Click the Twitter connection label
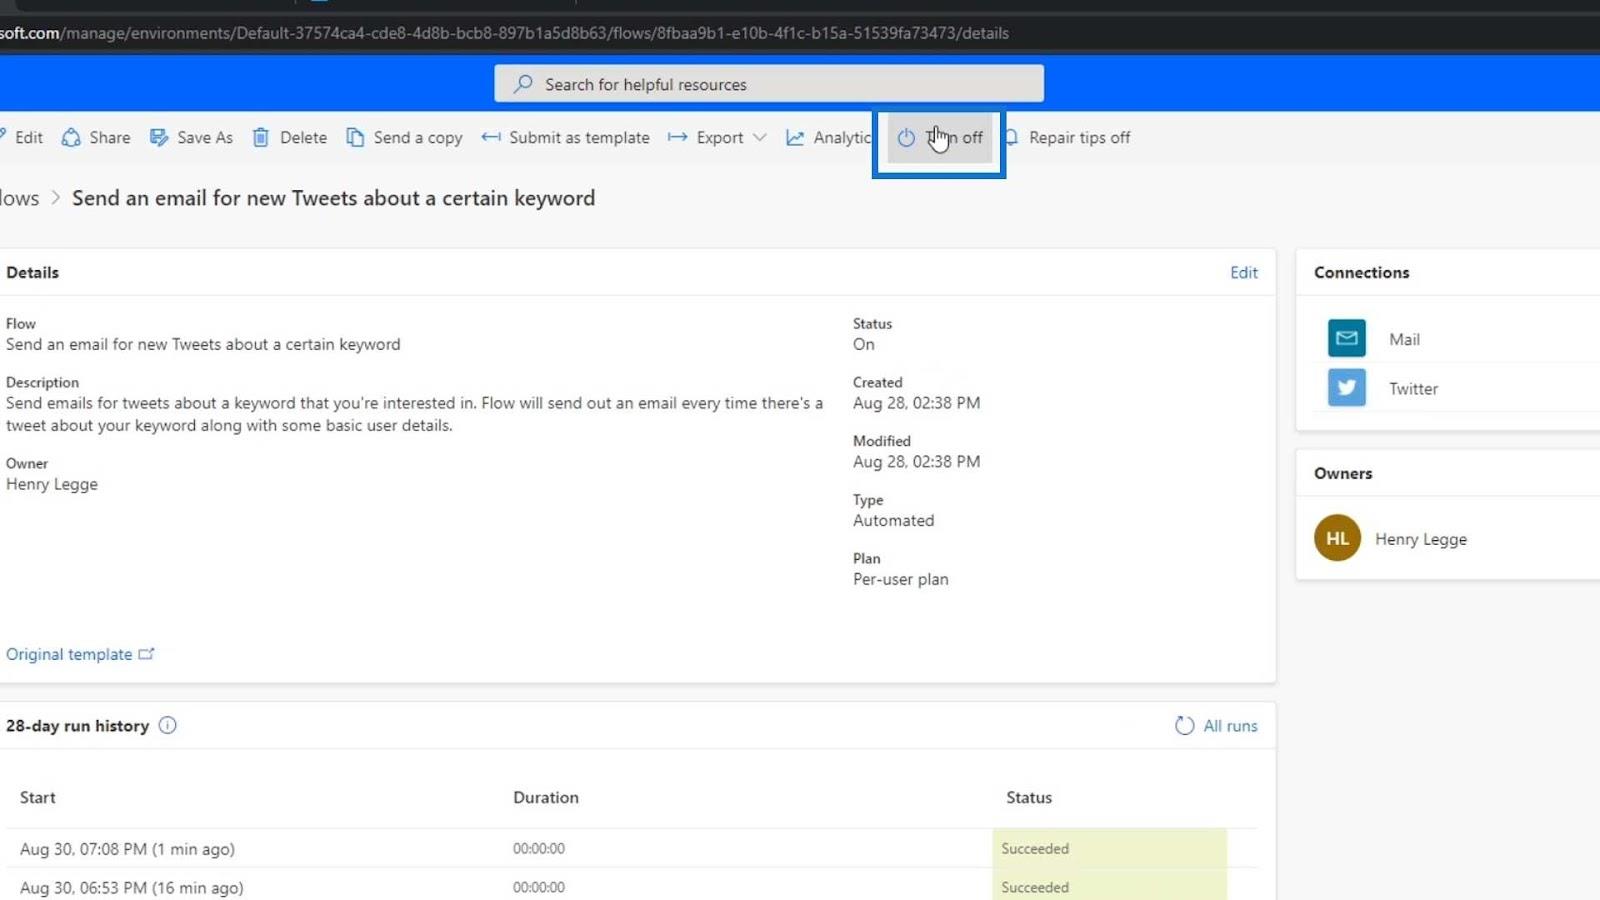 1413,389
